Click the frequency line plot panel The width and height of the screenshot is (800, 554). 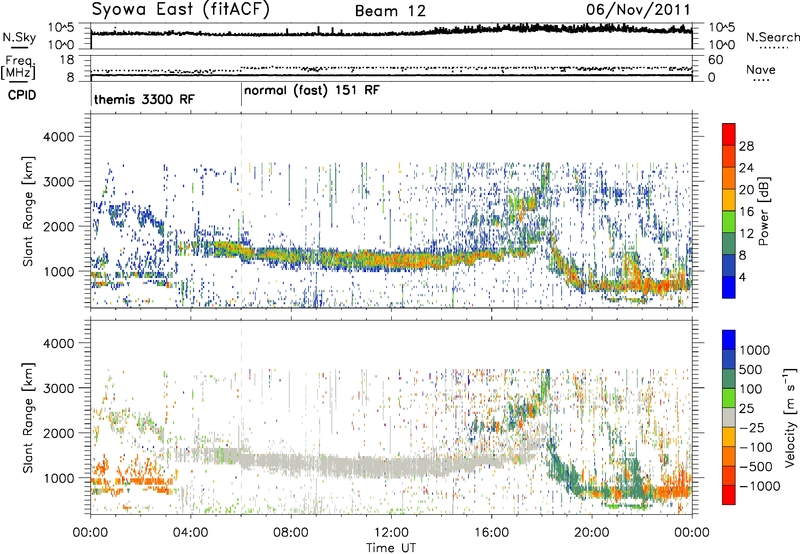pos(391,68)
